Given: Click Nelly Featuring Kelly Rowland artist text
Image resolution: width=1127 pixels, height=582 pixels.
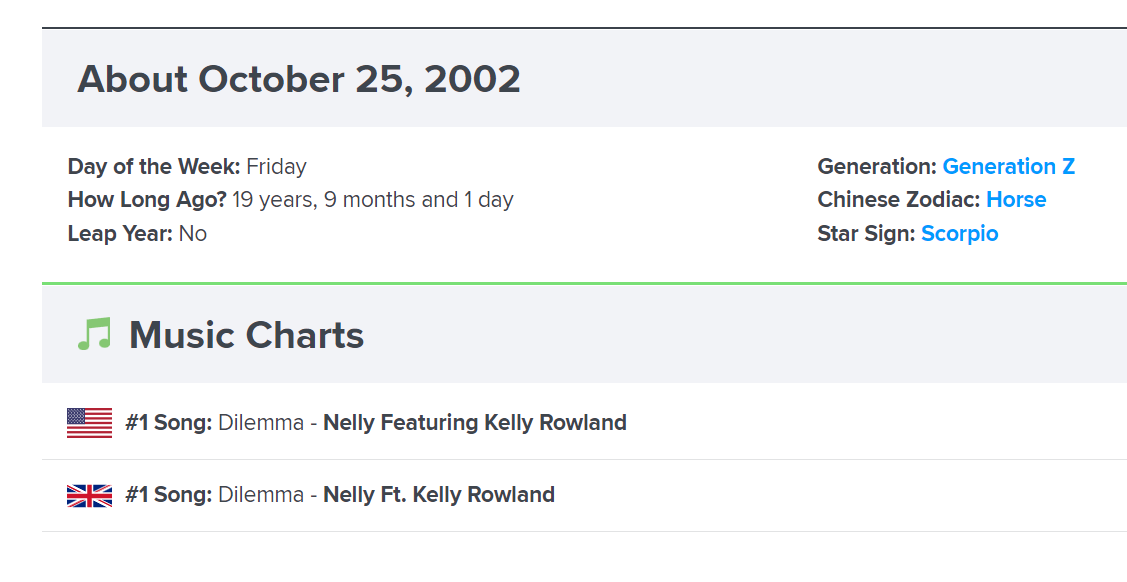Looking at the screenshot, I should click(x=474, y=423).
